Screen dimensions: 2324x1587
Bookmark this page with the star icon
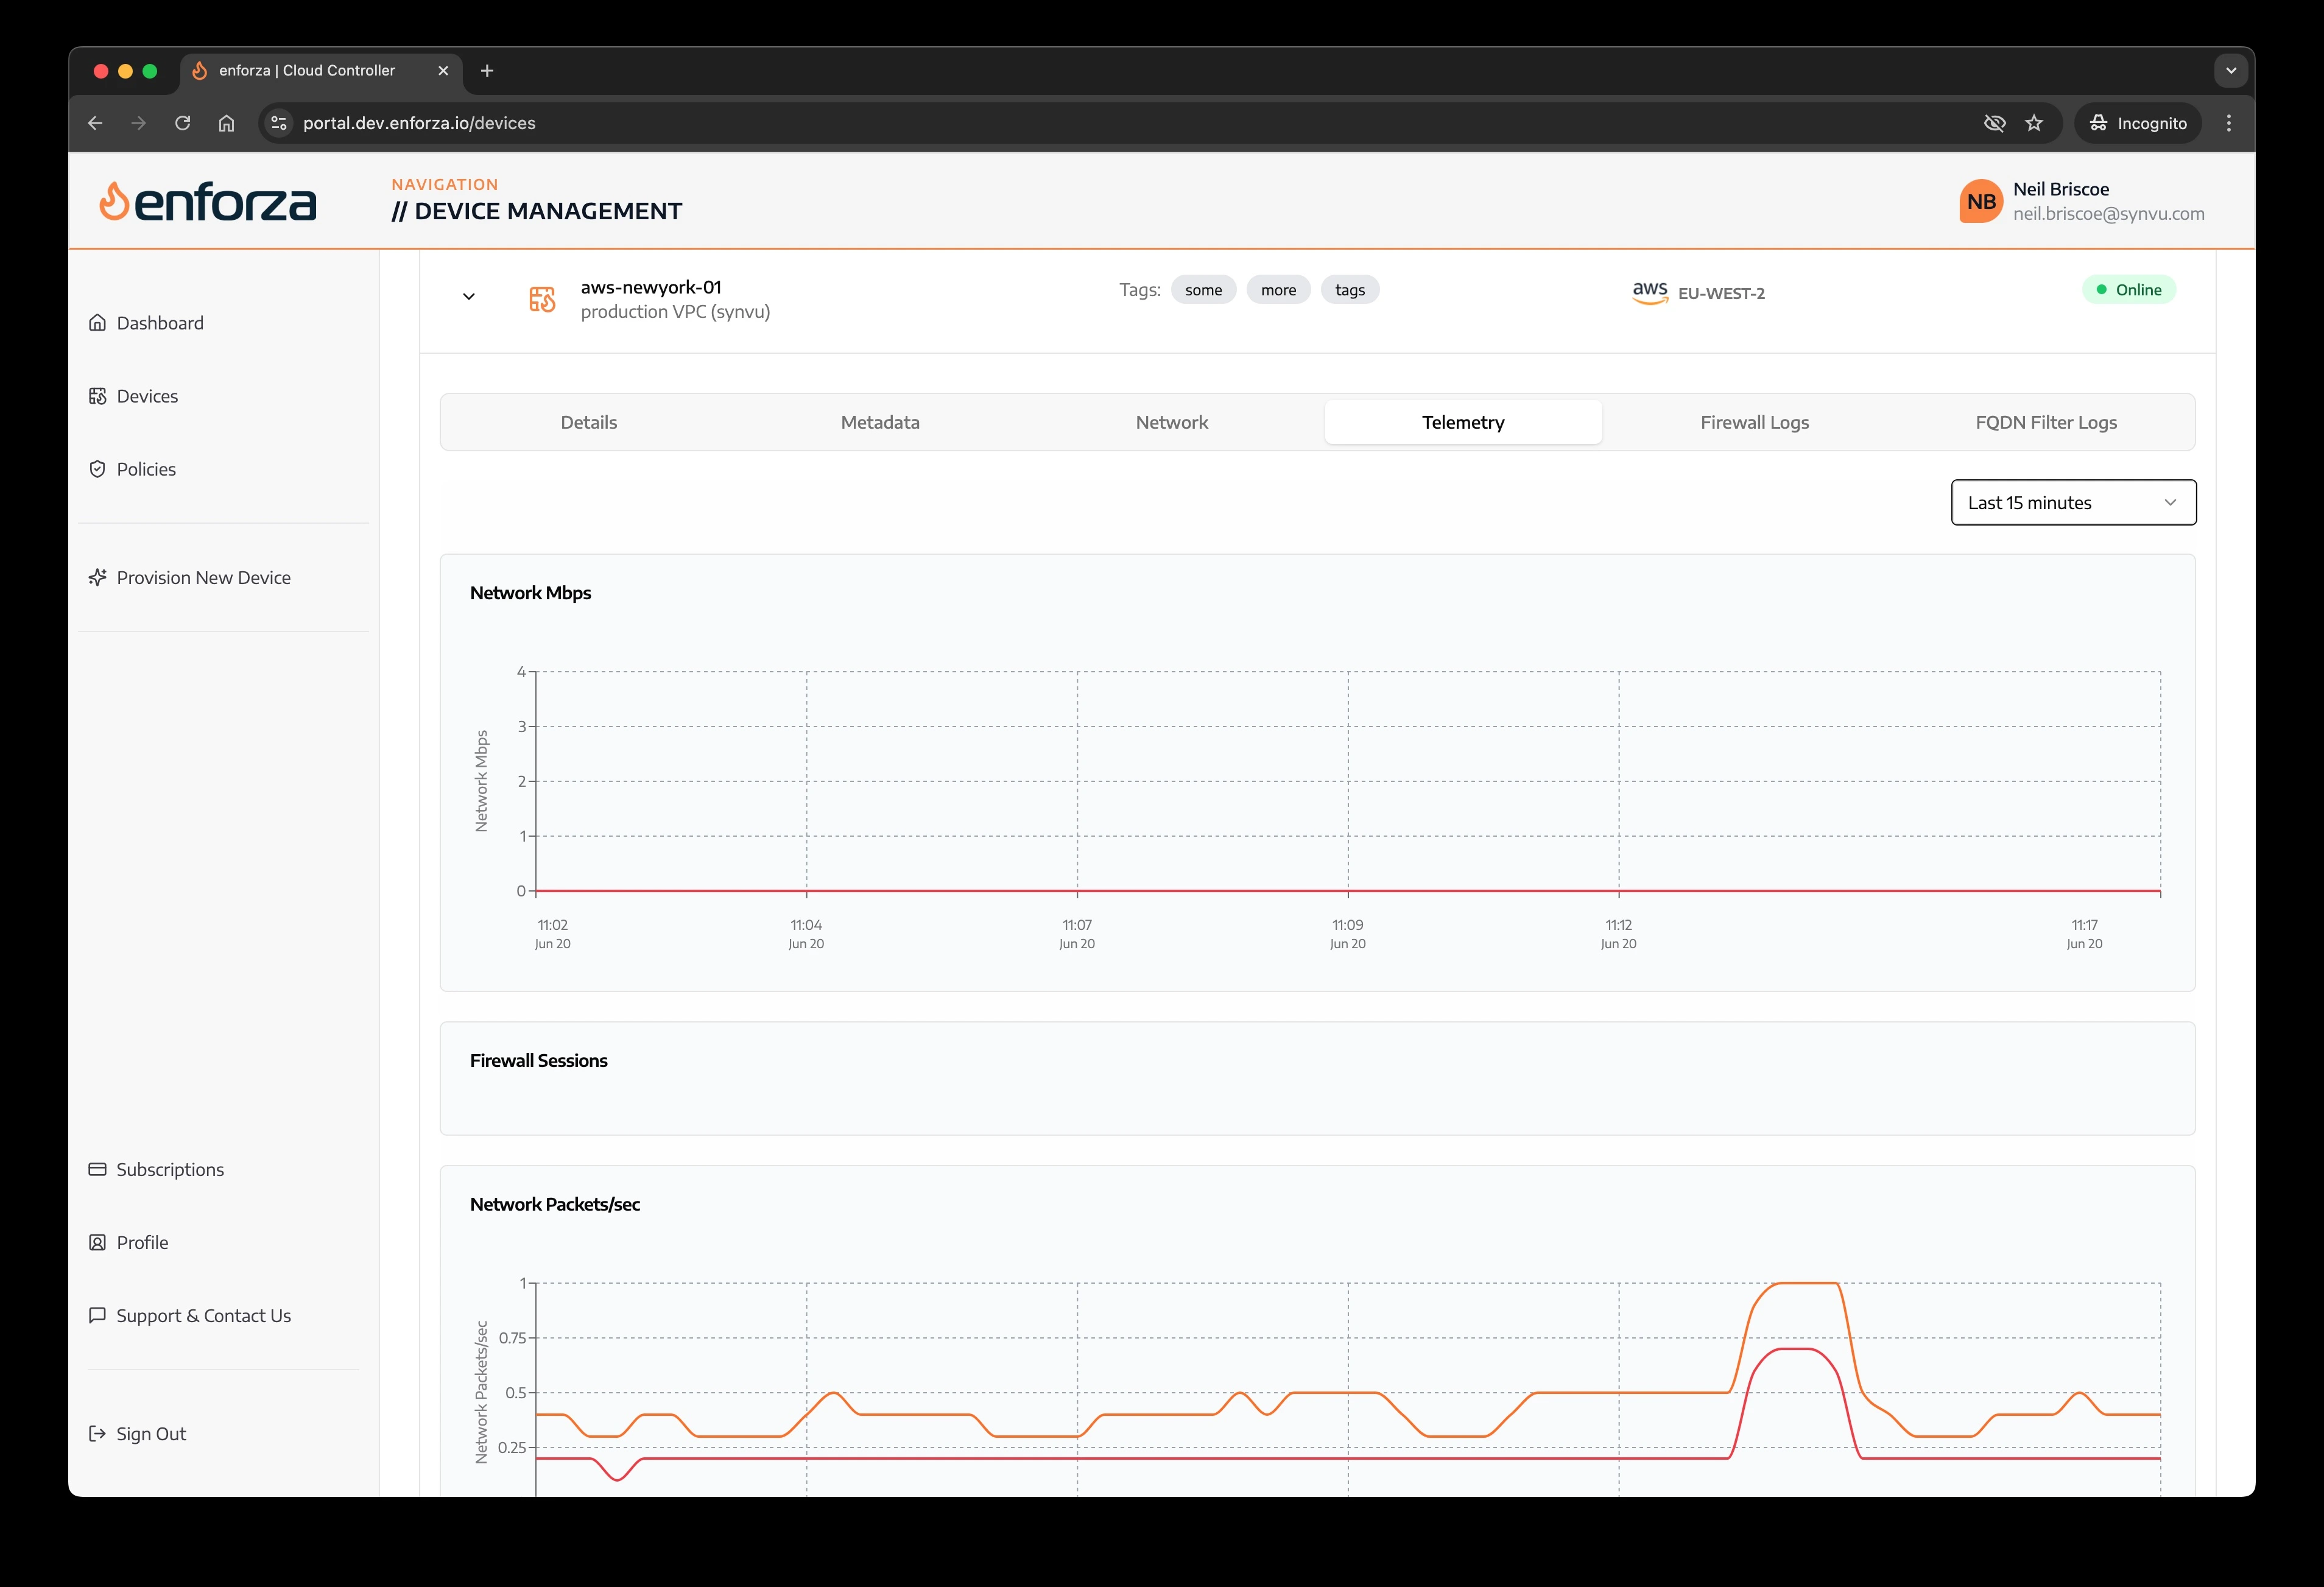pos(2034,123)
